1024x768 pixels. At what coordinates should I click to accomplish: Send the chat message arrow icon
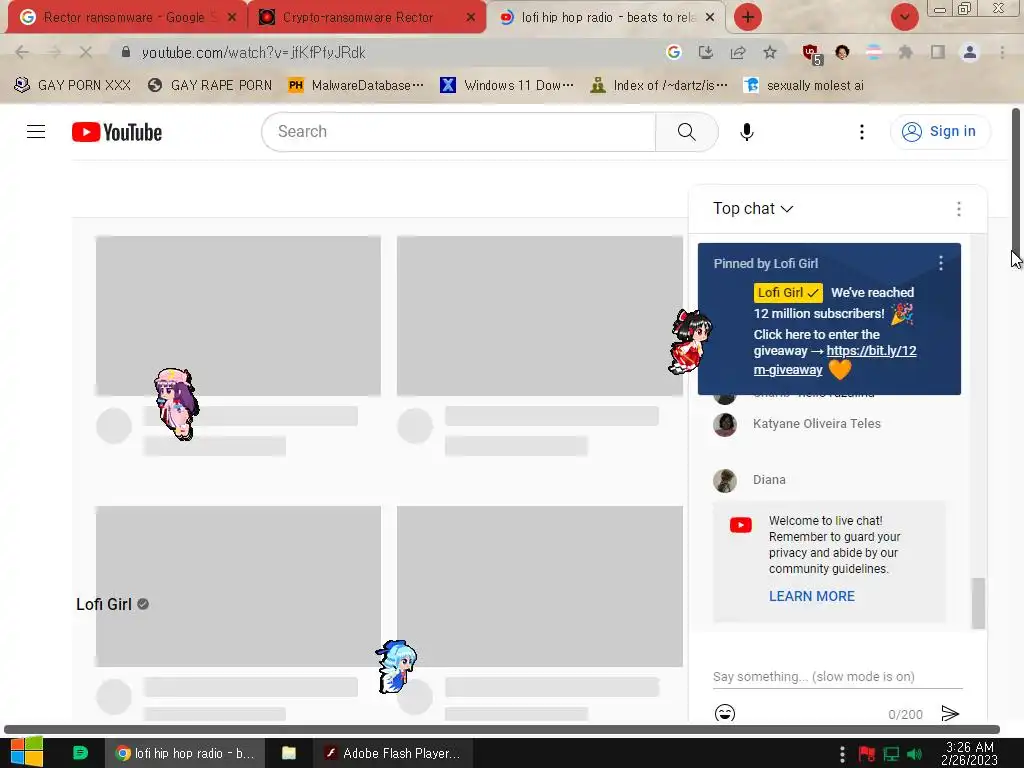(x=950, y=713)
